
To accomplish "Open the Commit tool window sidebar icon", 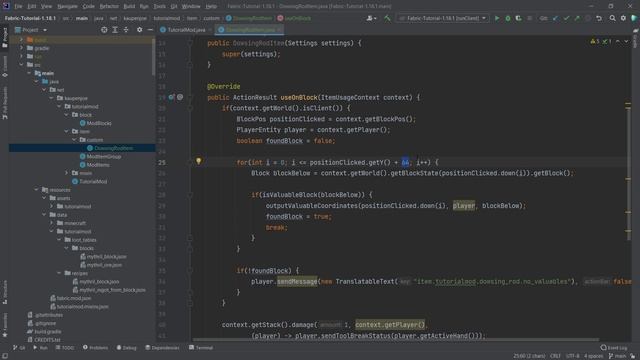I will coord(4,67).
